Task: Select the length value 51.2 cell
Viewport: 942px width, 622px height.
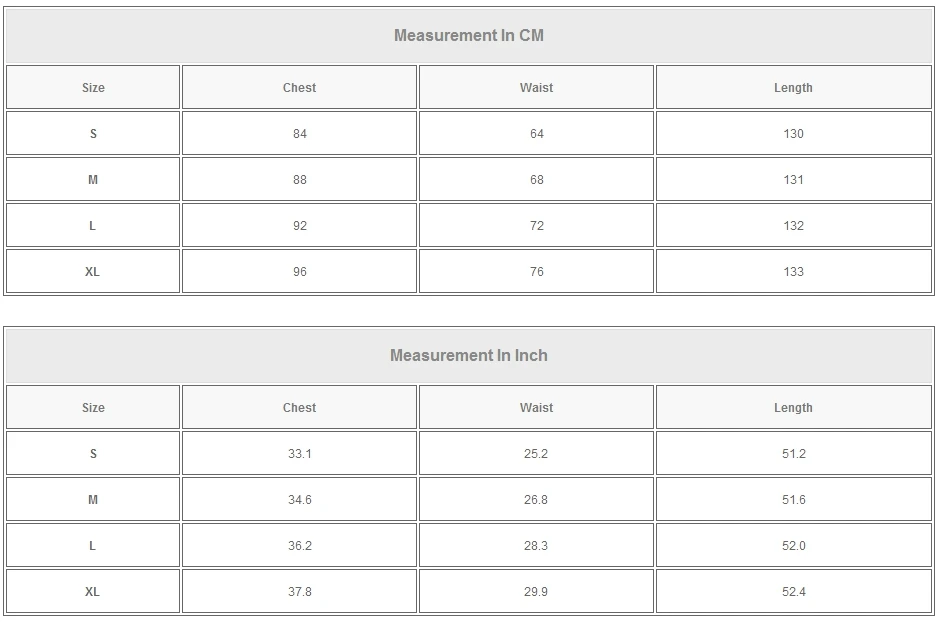Action: 793,454
